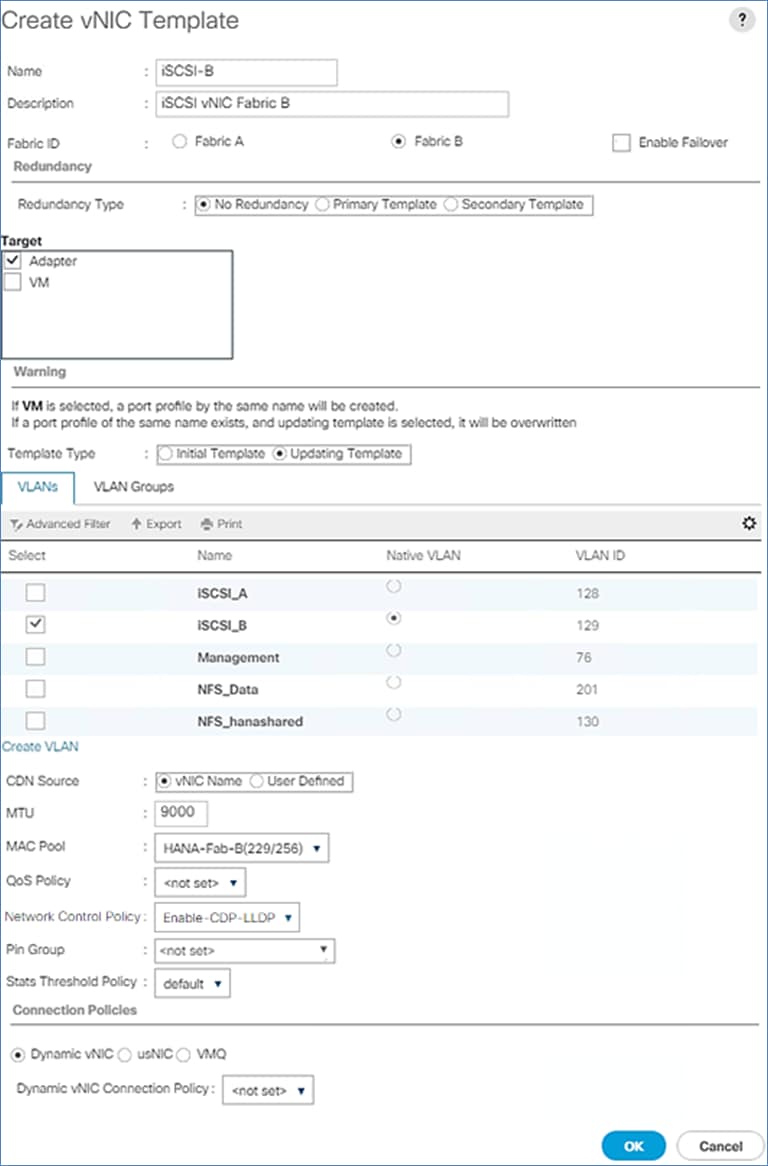This screenshot has width=768, height=1166.
Task: Click the MTU input field
Action: coord(181,813)
